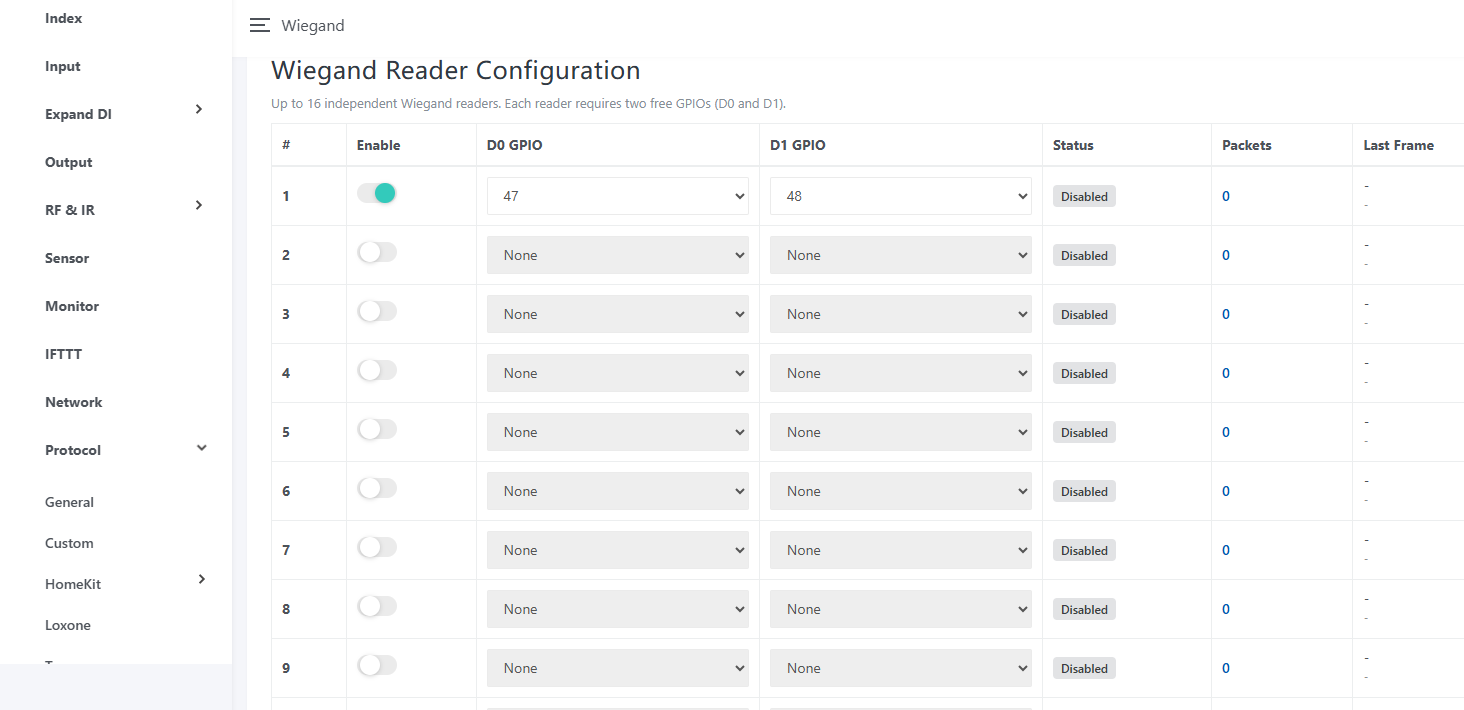Open reader 6 D1 GPIO dropdown
The width and height of the screenshot is (1464, 710).
click(901, 491)
